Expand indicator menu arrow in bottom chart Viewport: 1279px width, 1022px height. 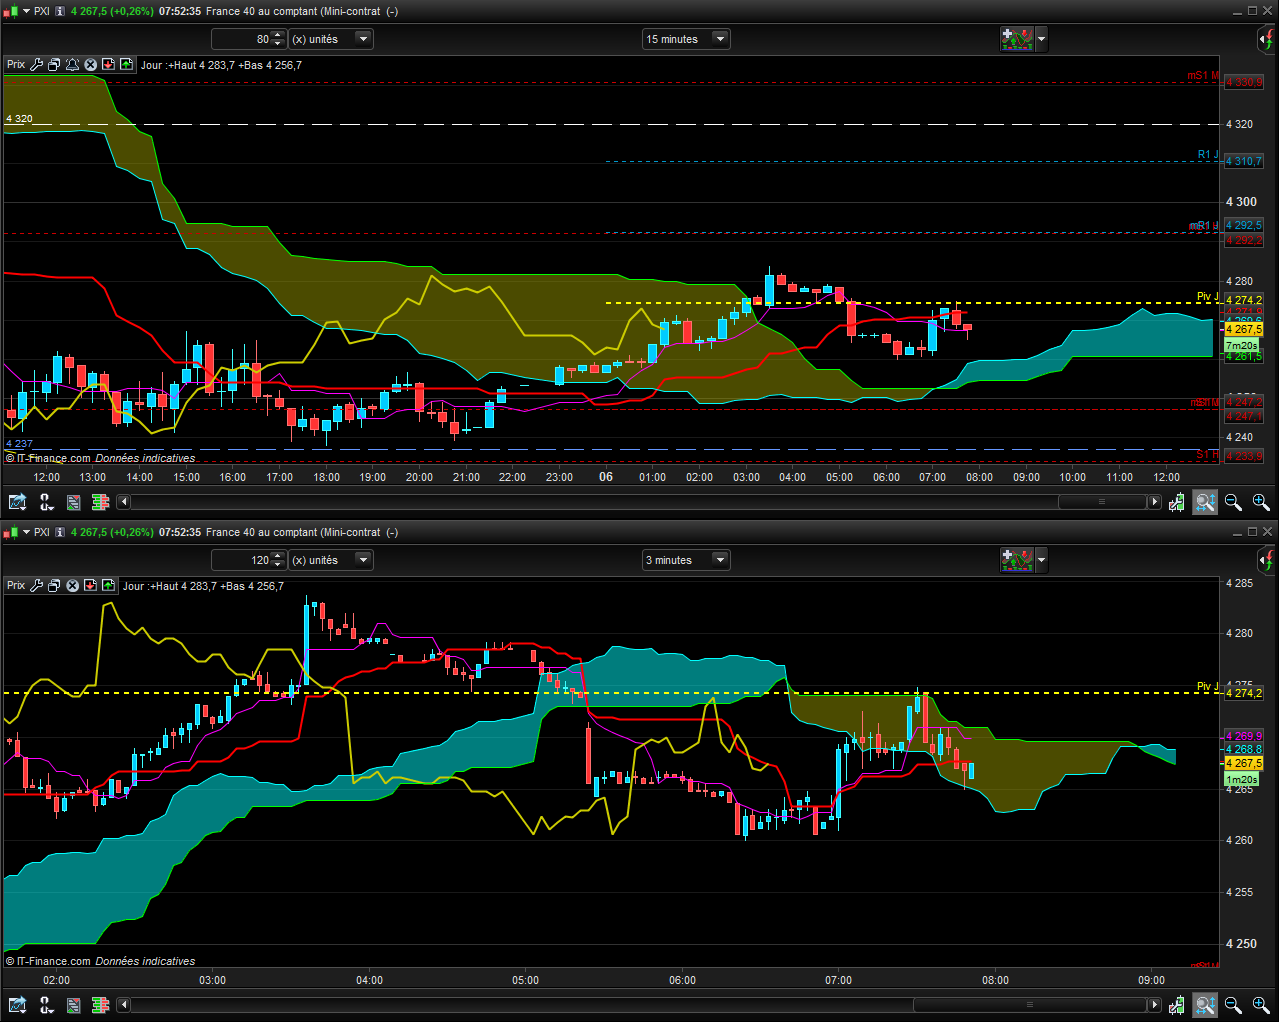coord(1042,560)
